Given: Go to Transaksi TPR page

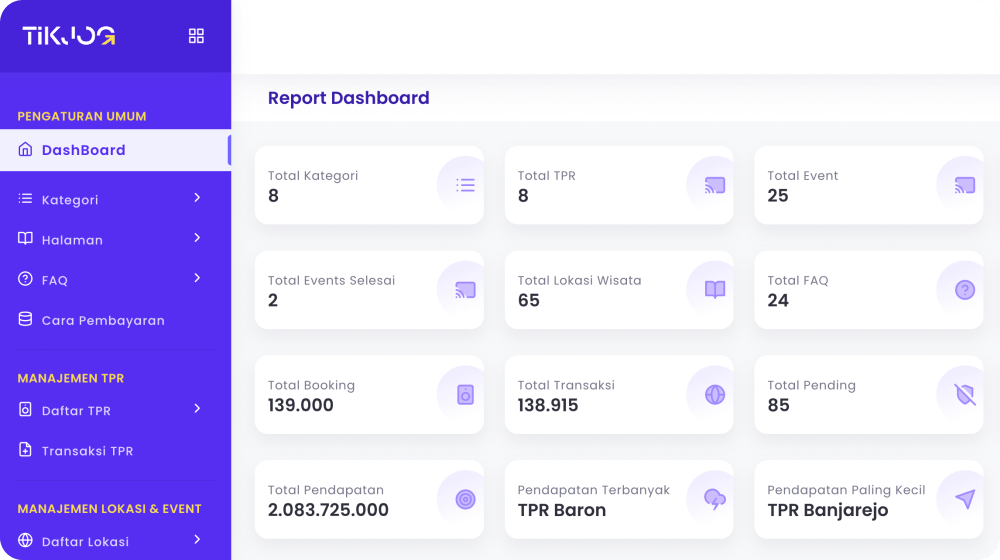Looking at the screenshot, I should tap(87, 451).
